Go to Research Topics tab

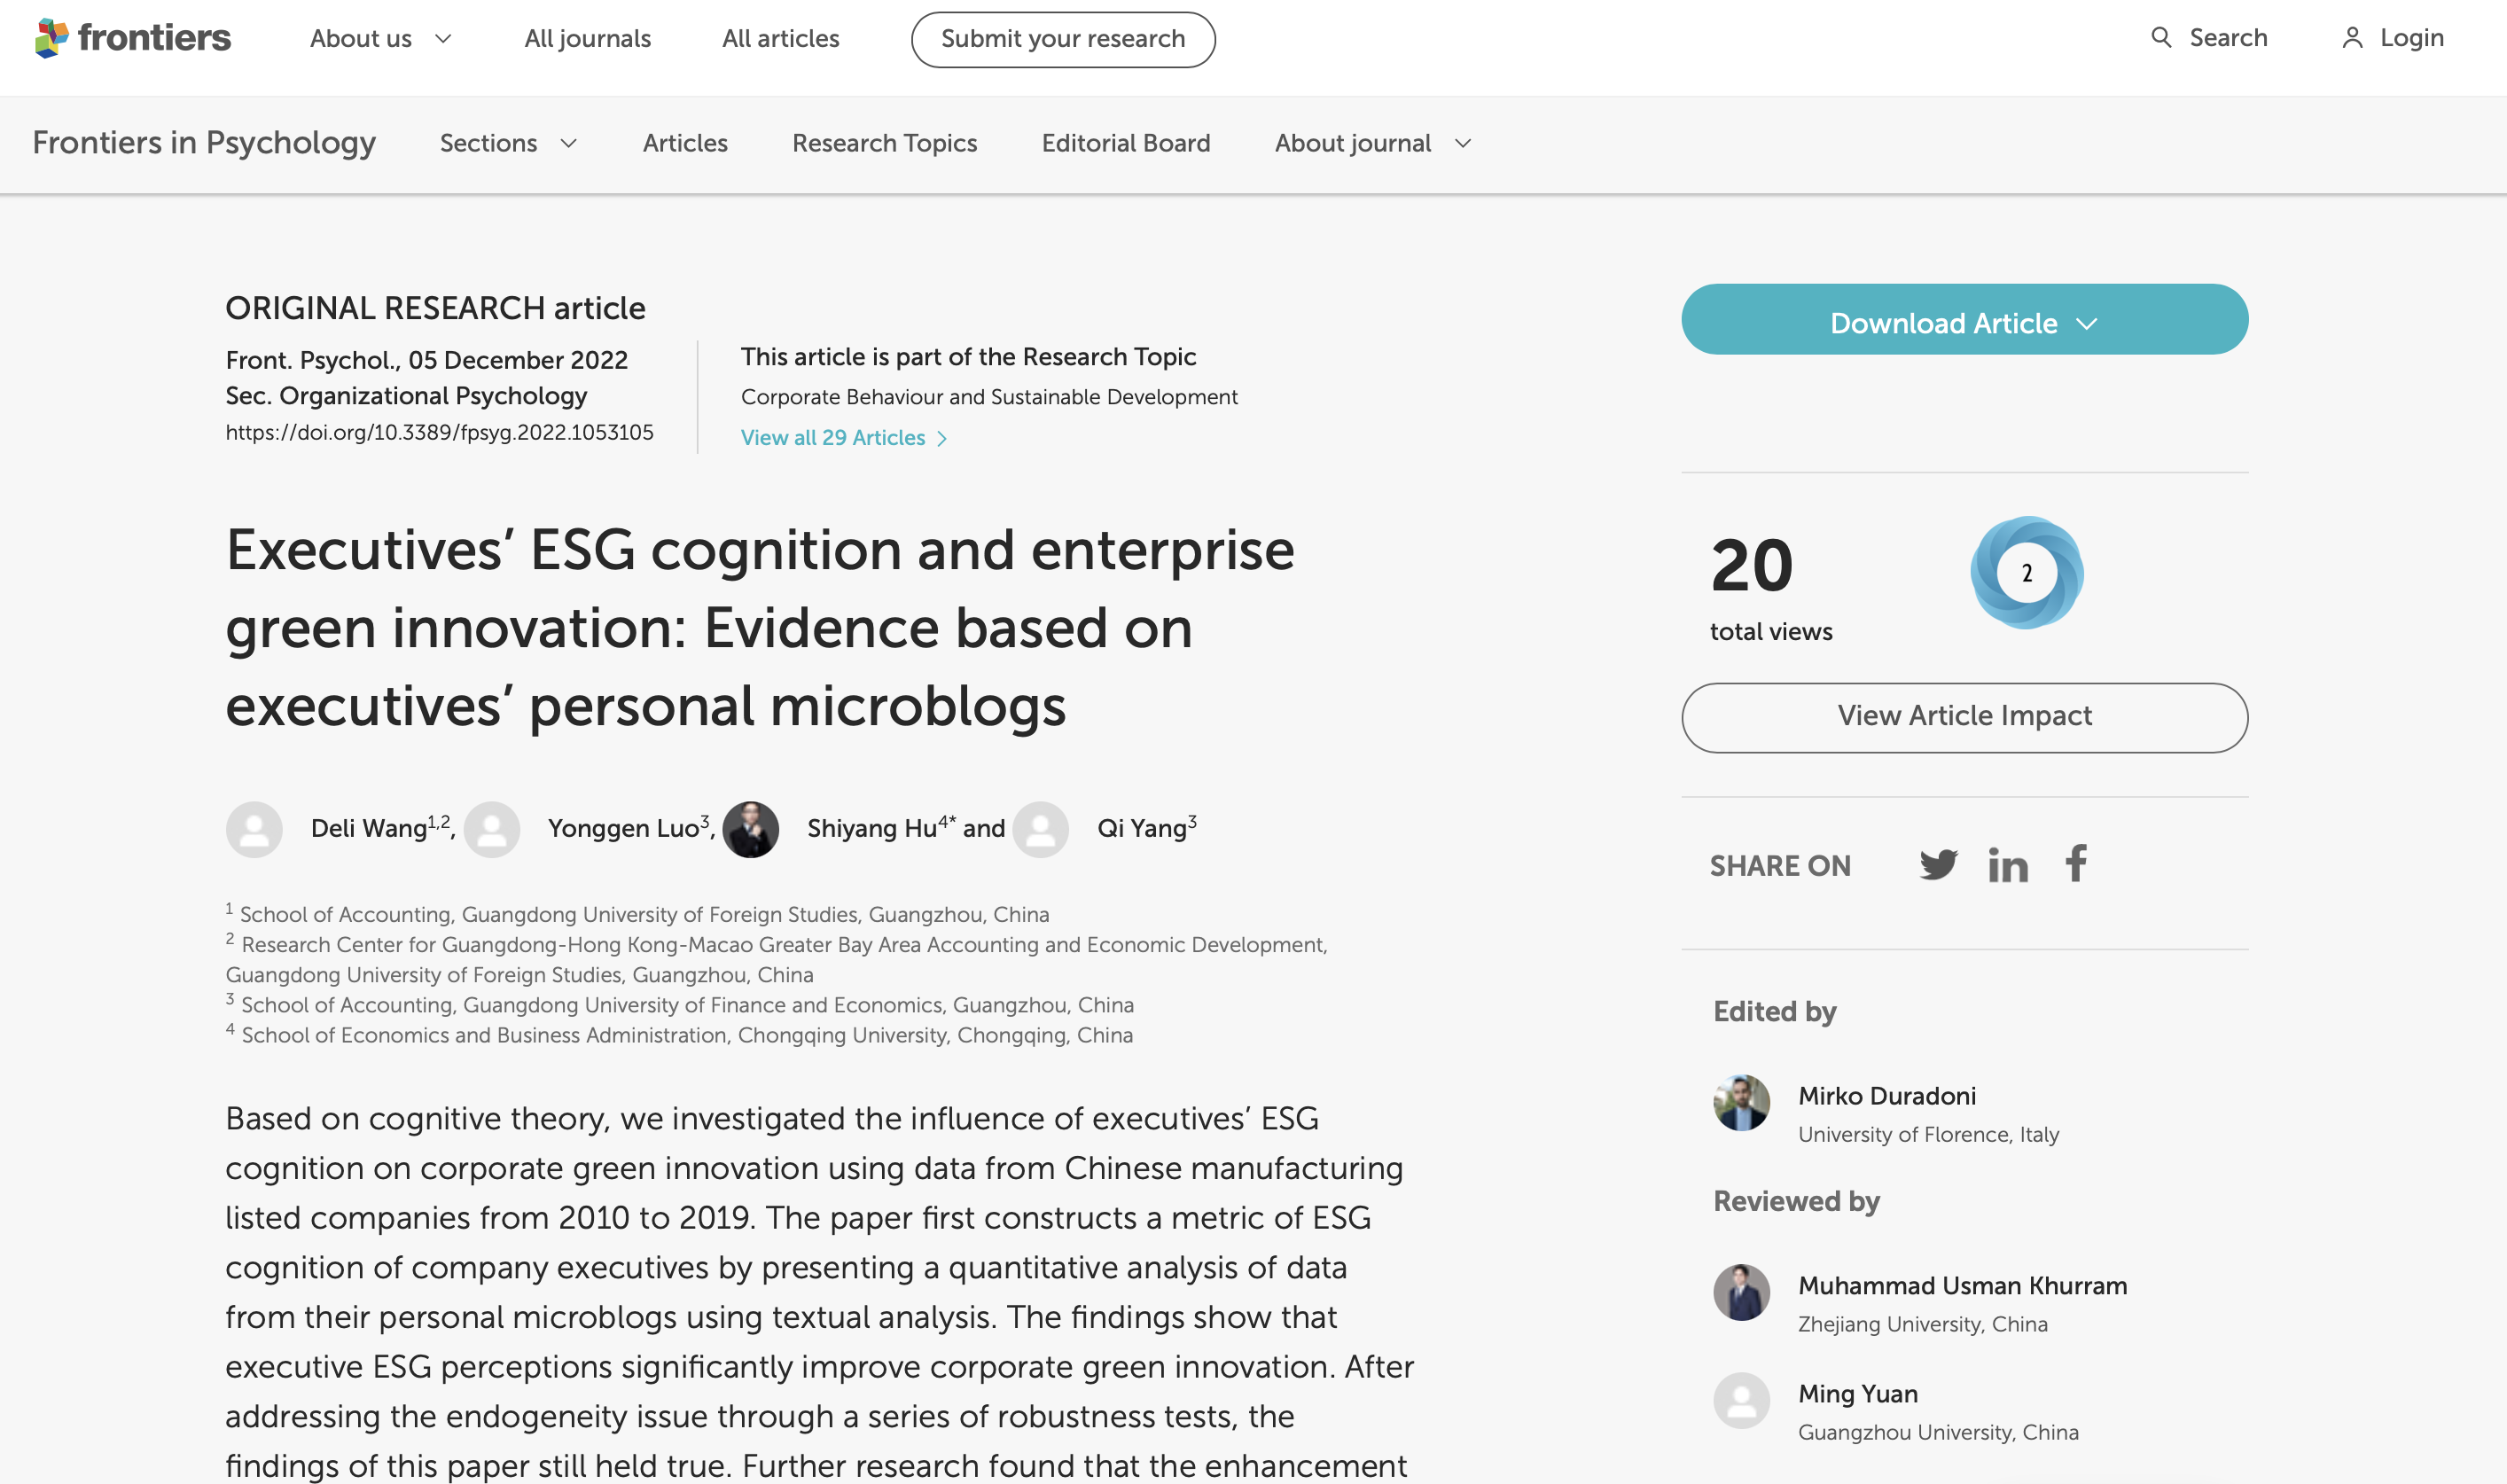point(884,144)
